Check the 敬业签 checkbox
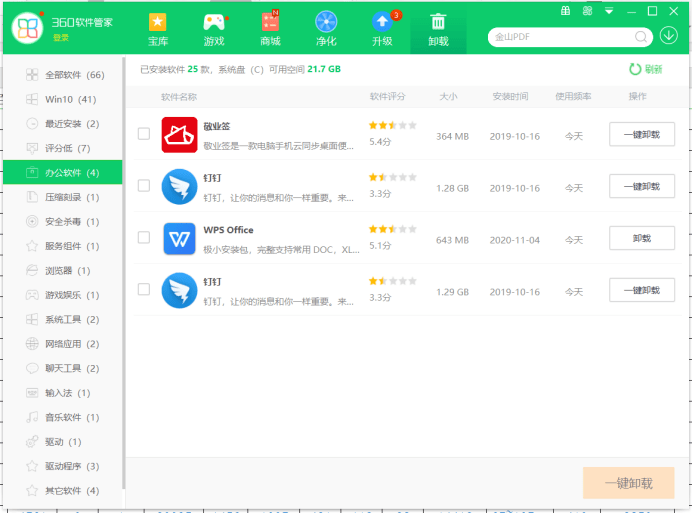Viewport: 692px width, 513px height. coord(144,133)
